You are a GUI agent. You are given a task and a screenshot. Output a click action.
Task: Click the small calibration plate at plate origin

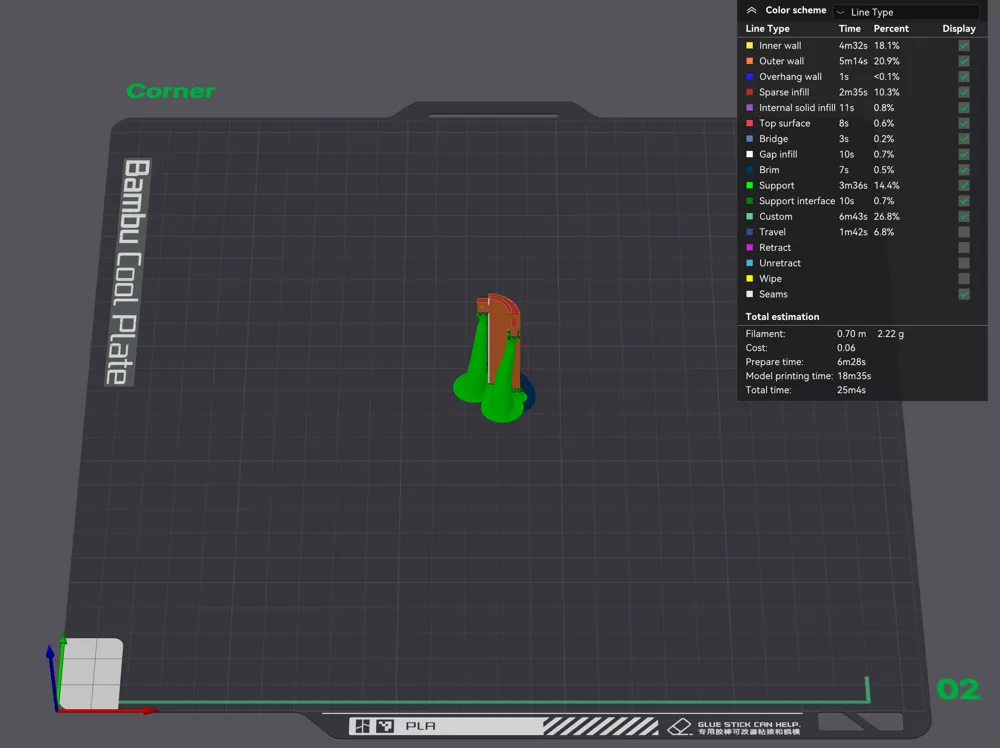tap(90, 672)
